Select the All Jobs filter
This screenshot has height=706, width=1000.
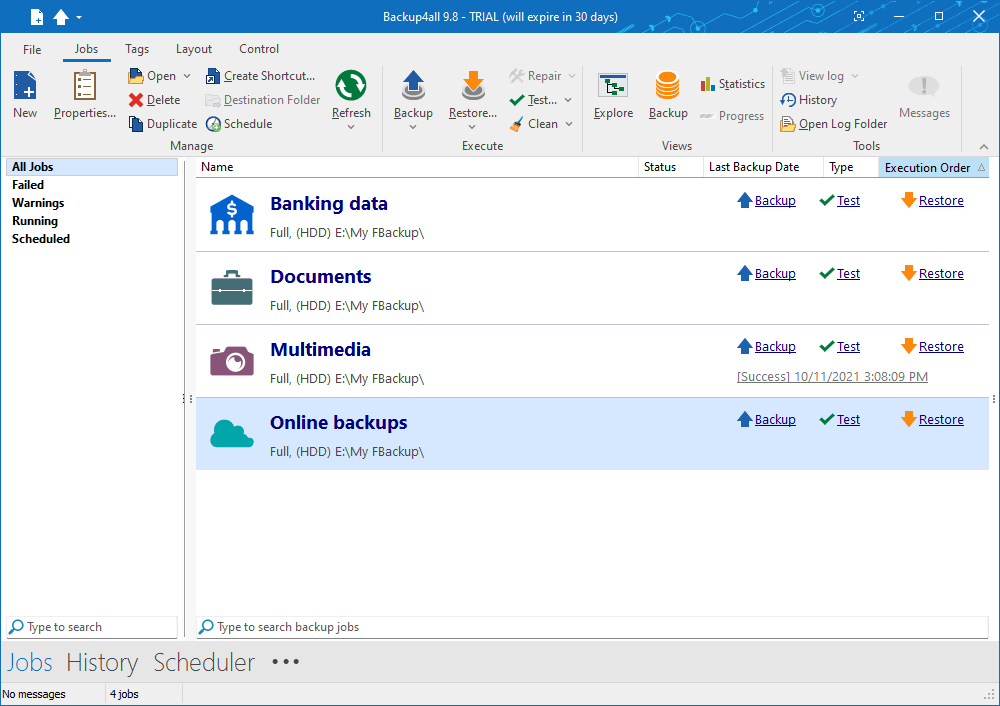coord(92,167)
